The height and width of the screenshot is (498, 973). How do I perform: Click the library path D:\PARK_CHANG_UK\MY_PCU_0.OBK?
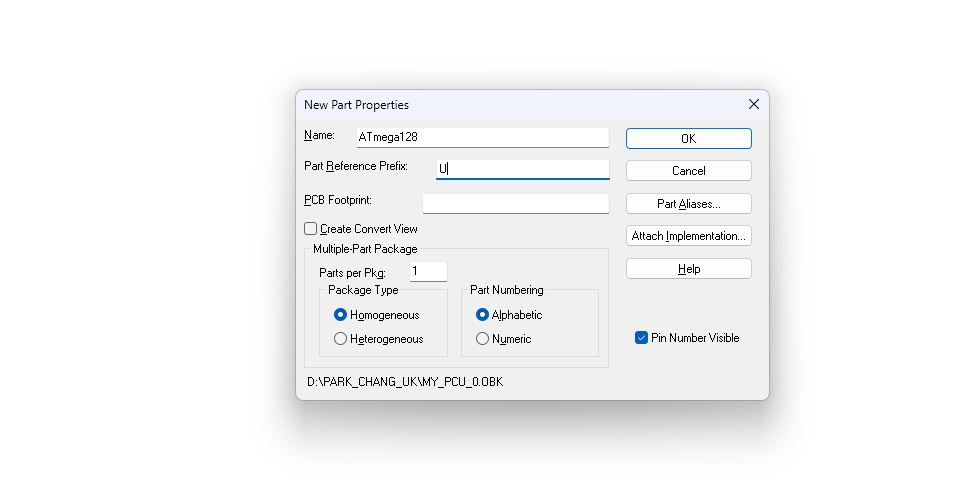tap(405, 381)
